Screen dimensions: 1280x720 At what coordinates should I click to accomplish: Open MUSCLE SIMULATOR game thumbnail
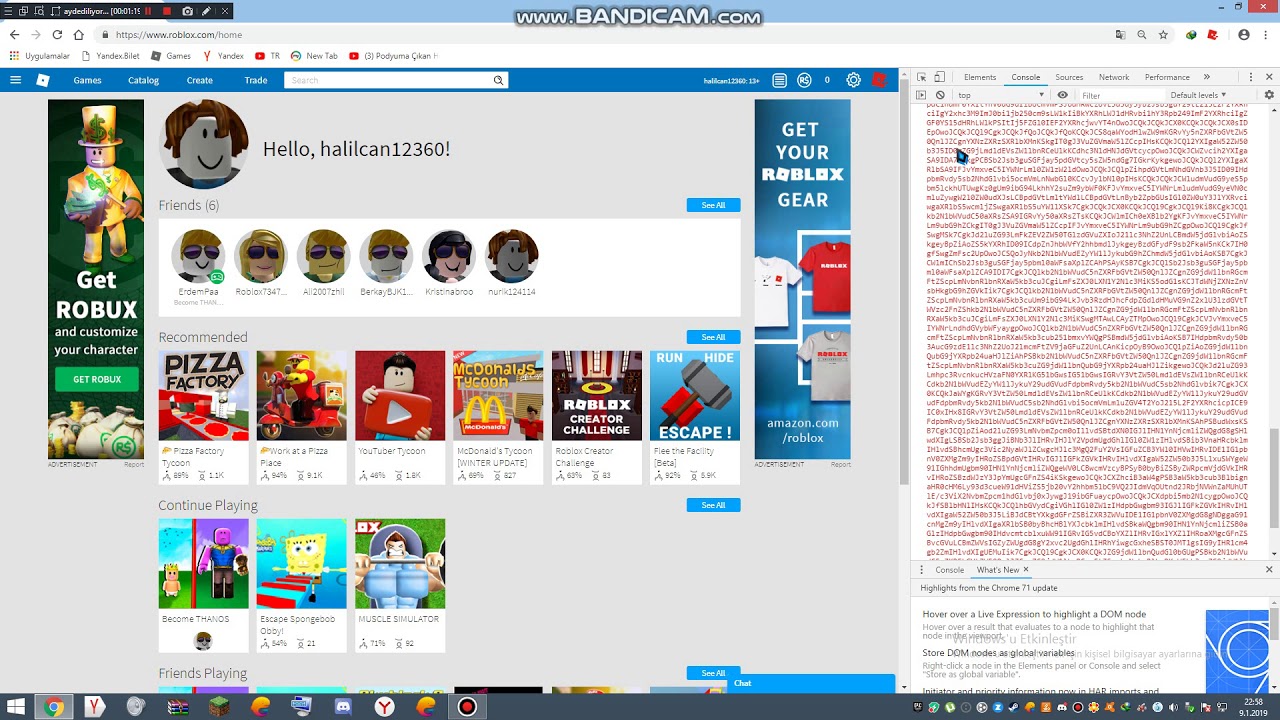pos(400,564)
